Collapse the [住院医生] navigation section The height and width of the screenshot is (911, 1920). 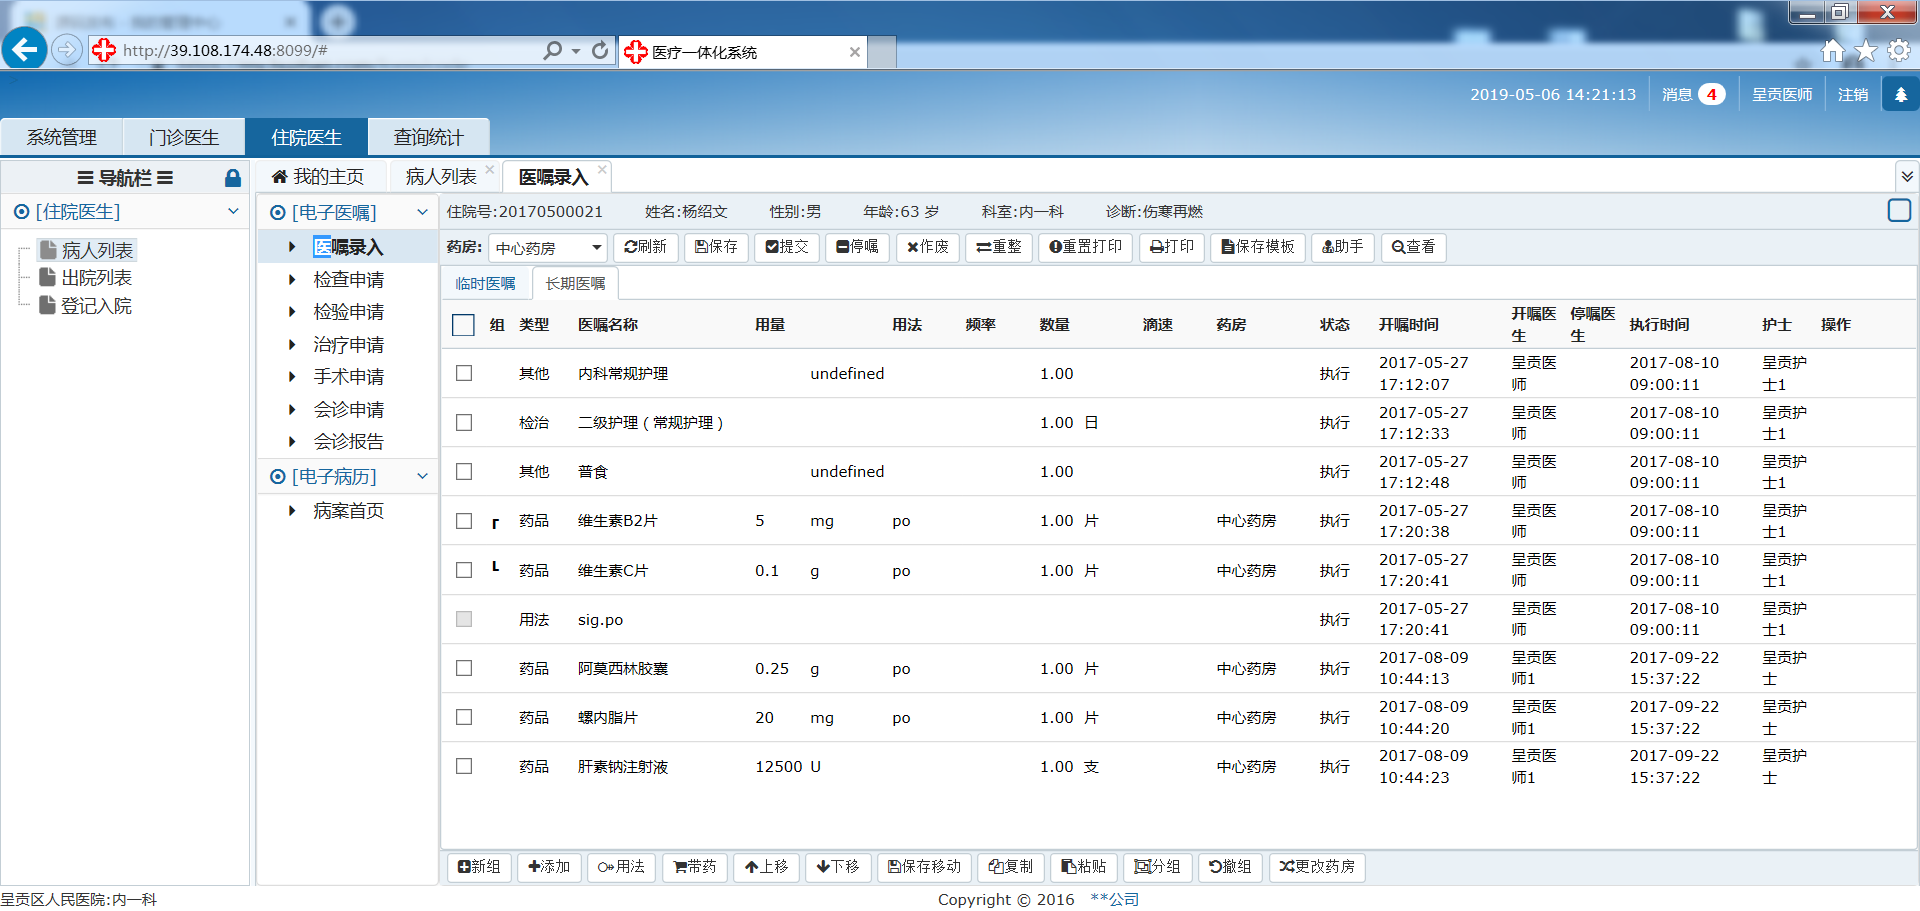tap(233, 211)
